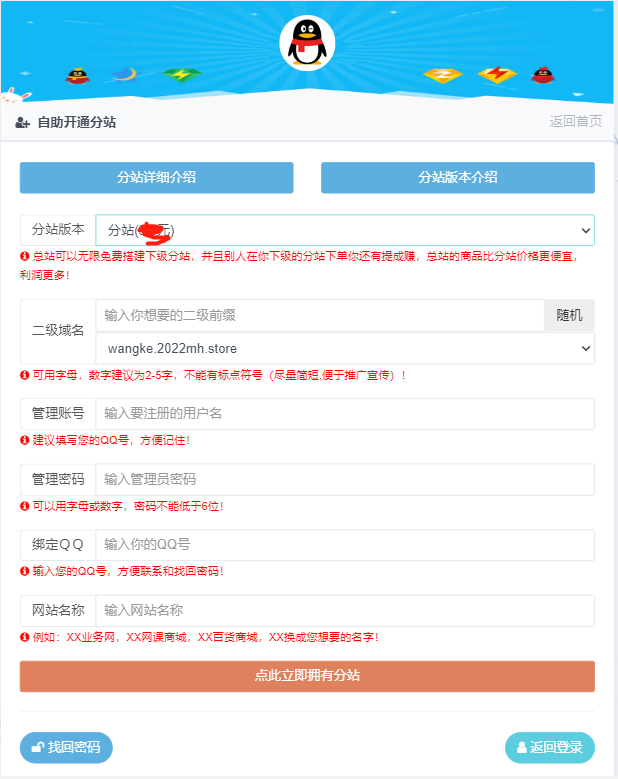Expand the wangke.2022mh.store domain dropdown
Viewport: 618px width, 779px height.
(345, 348)
